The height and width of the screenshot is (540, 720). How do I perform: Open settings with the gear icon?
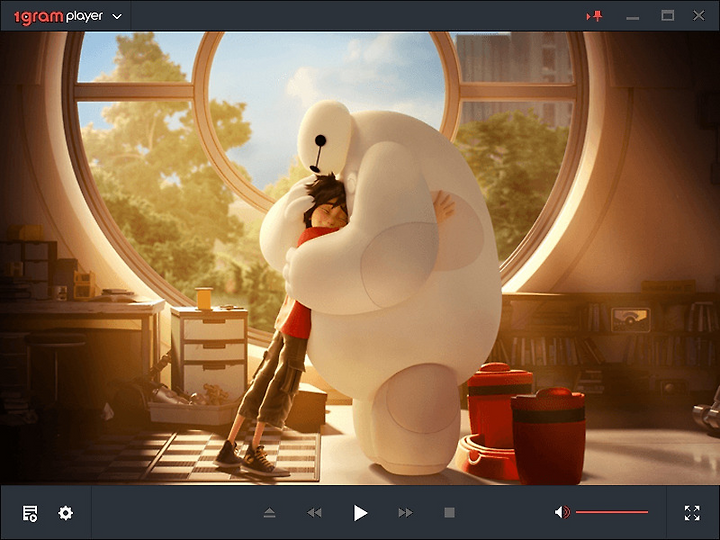point(65,513)
